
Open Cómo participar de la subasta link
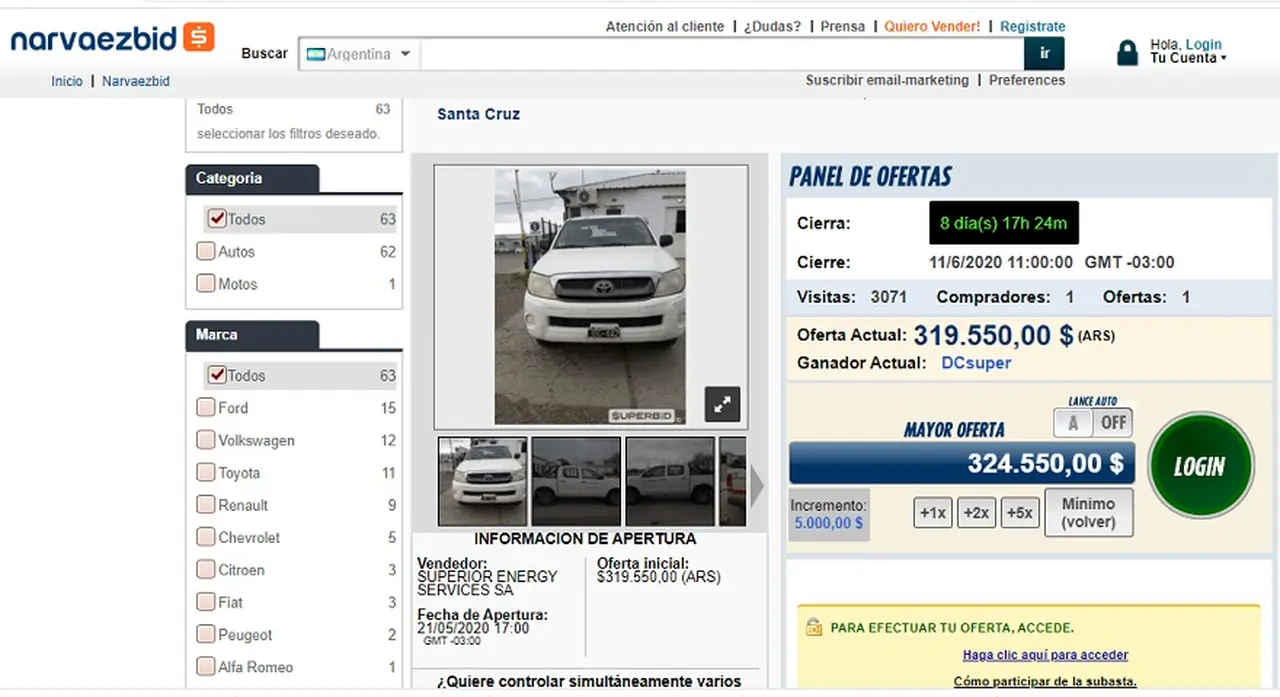click(1045, 681)
